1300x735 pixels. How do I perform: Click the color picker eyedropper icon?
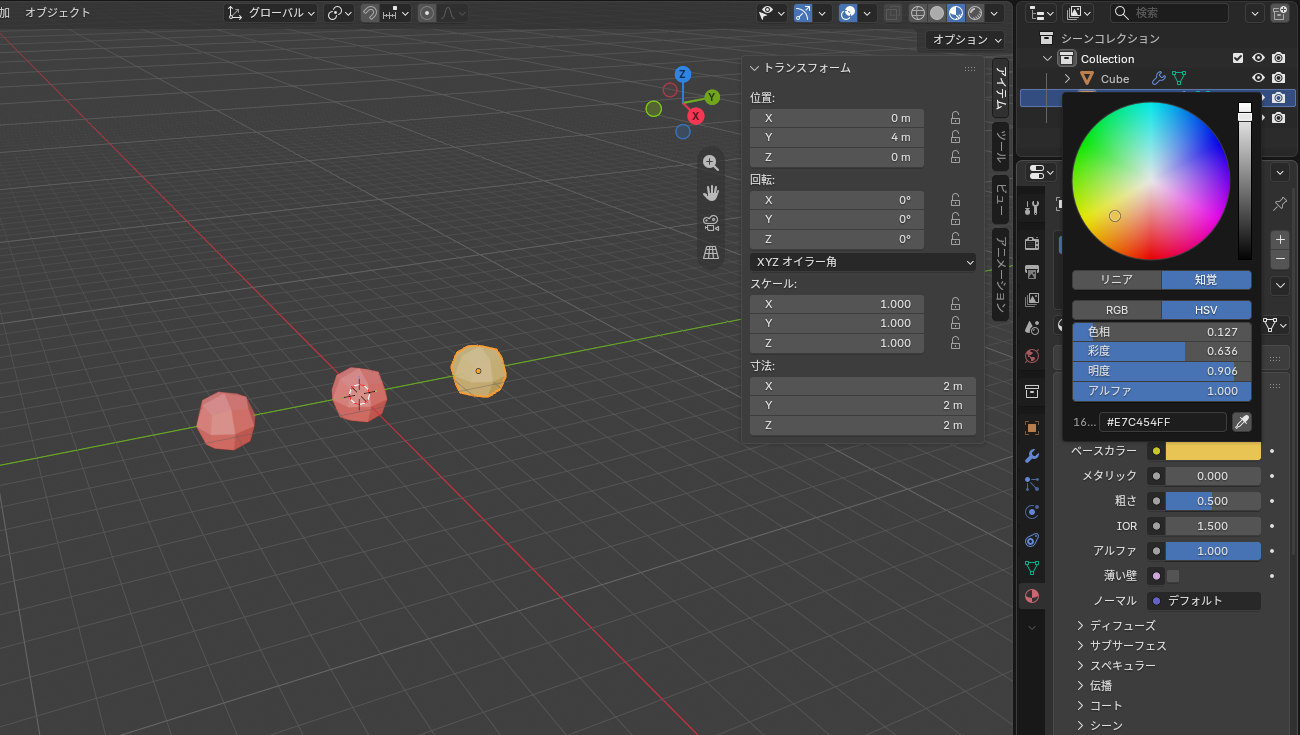tap(1242, 422)
